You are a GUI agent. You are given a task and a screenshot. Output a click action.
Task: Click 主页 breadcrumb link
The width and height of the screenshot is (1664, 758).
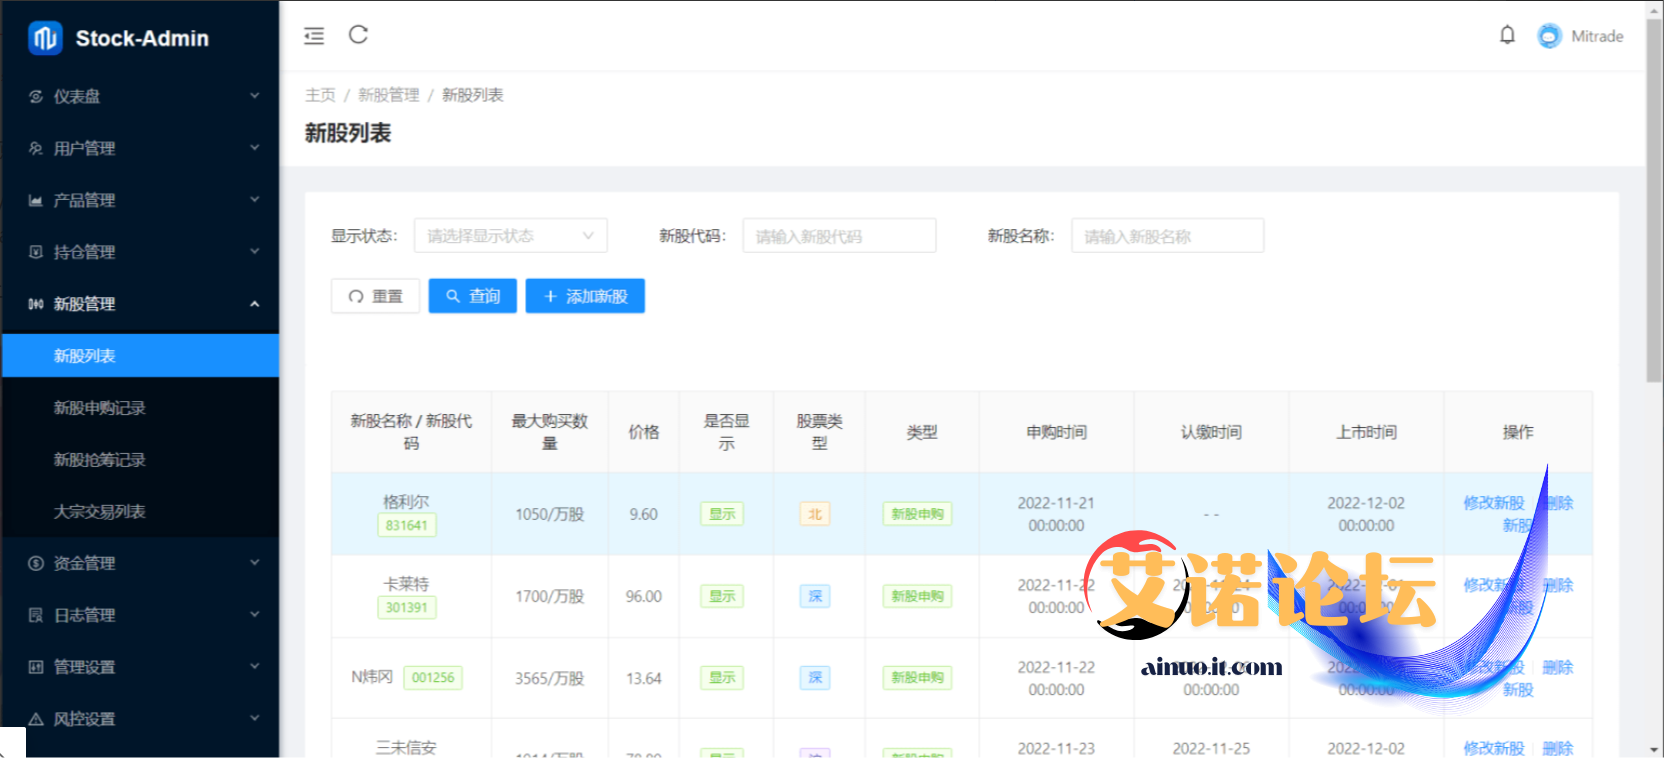(320, 95)
